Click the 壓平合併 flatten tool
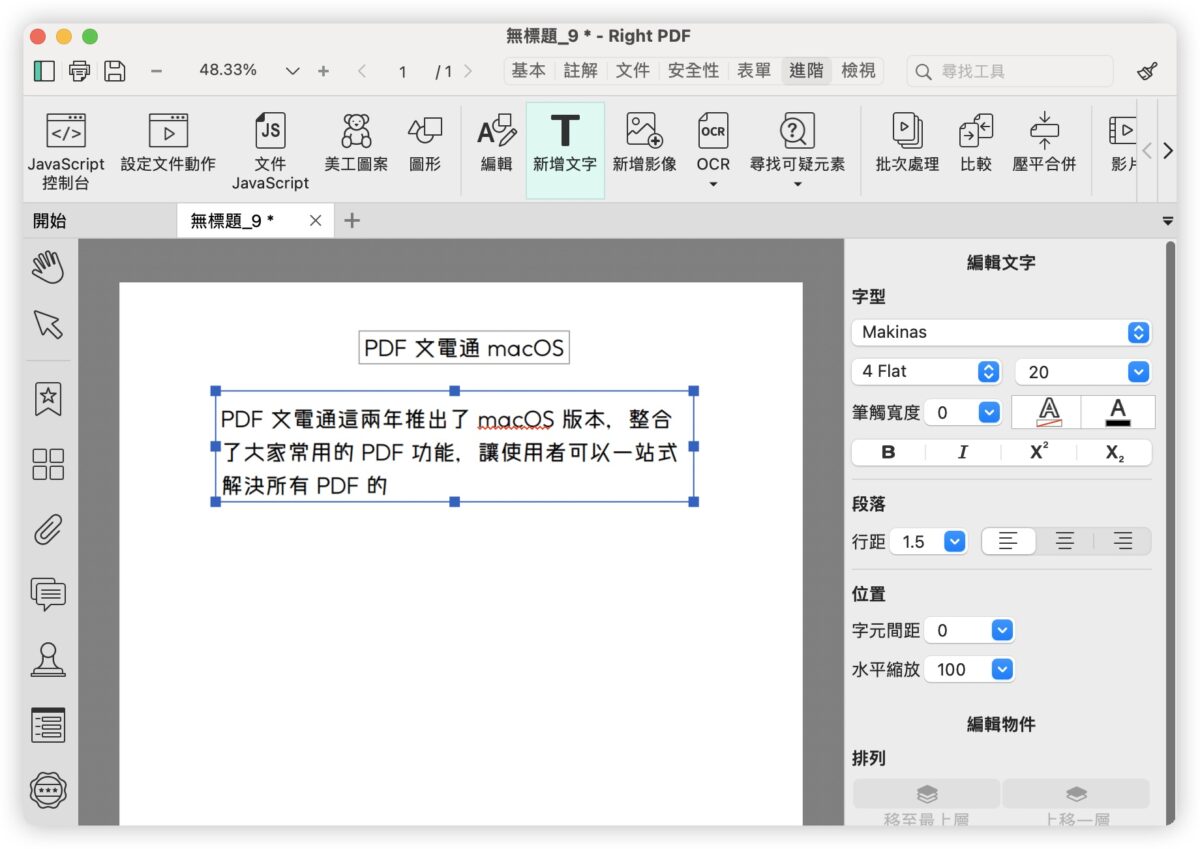 point(1044,142)
